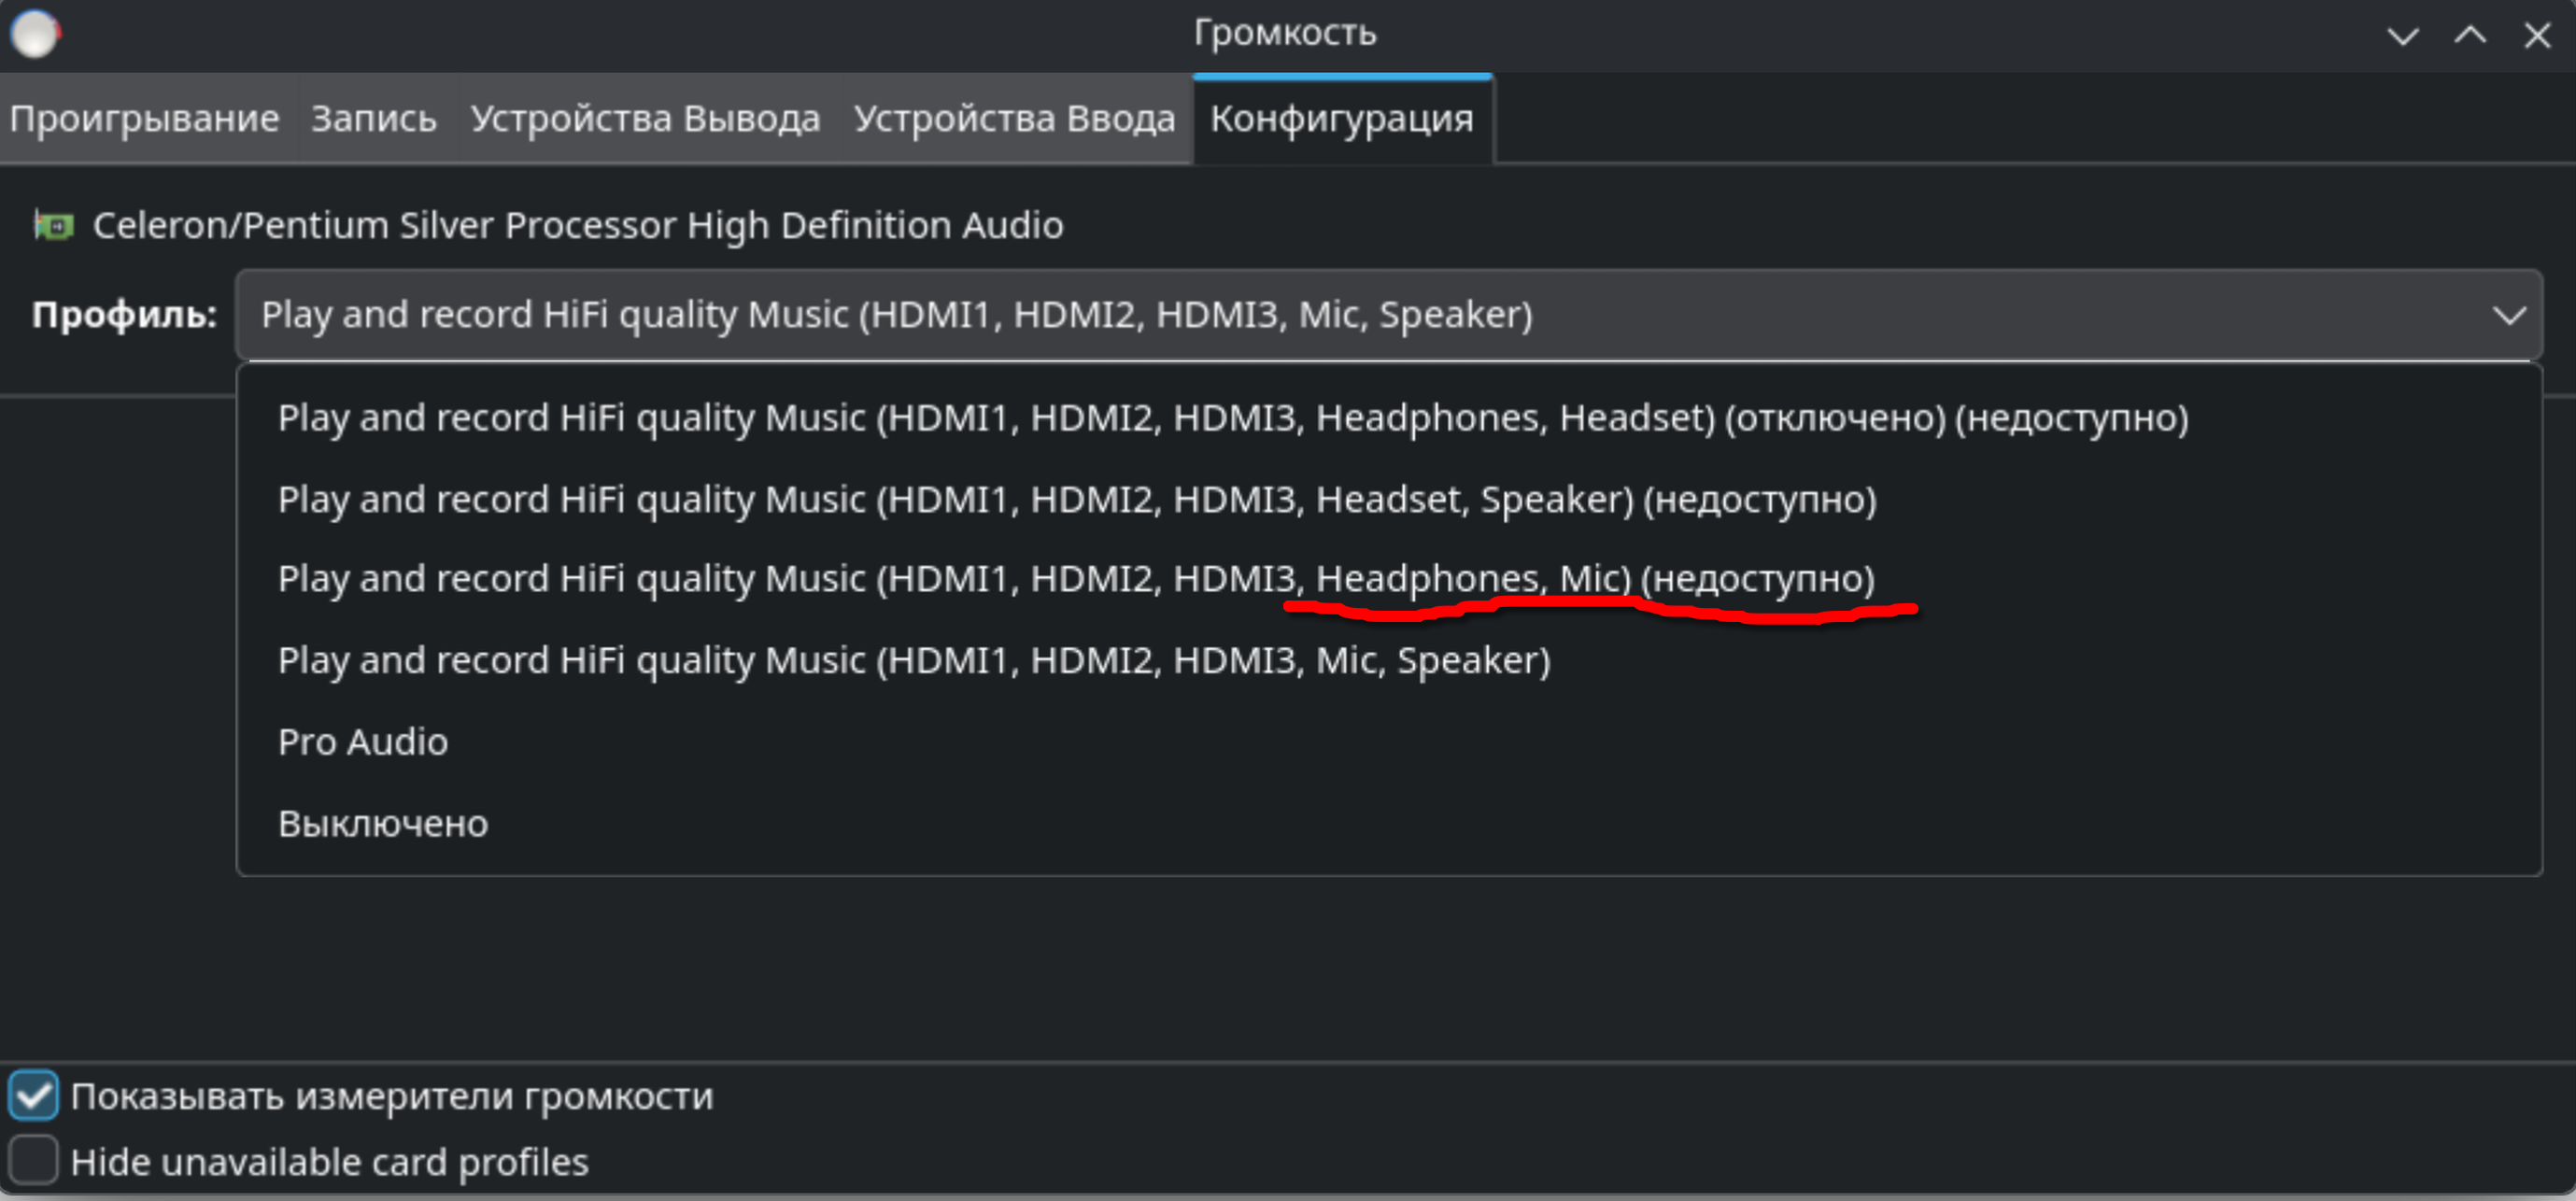The width and height of the screenshot is (2576, 1201).
Task: Select Headphones, Headset profile option
Action: click(x=1232, y=418)
